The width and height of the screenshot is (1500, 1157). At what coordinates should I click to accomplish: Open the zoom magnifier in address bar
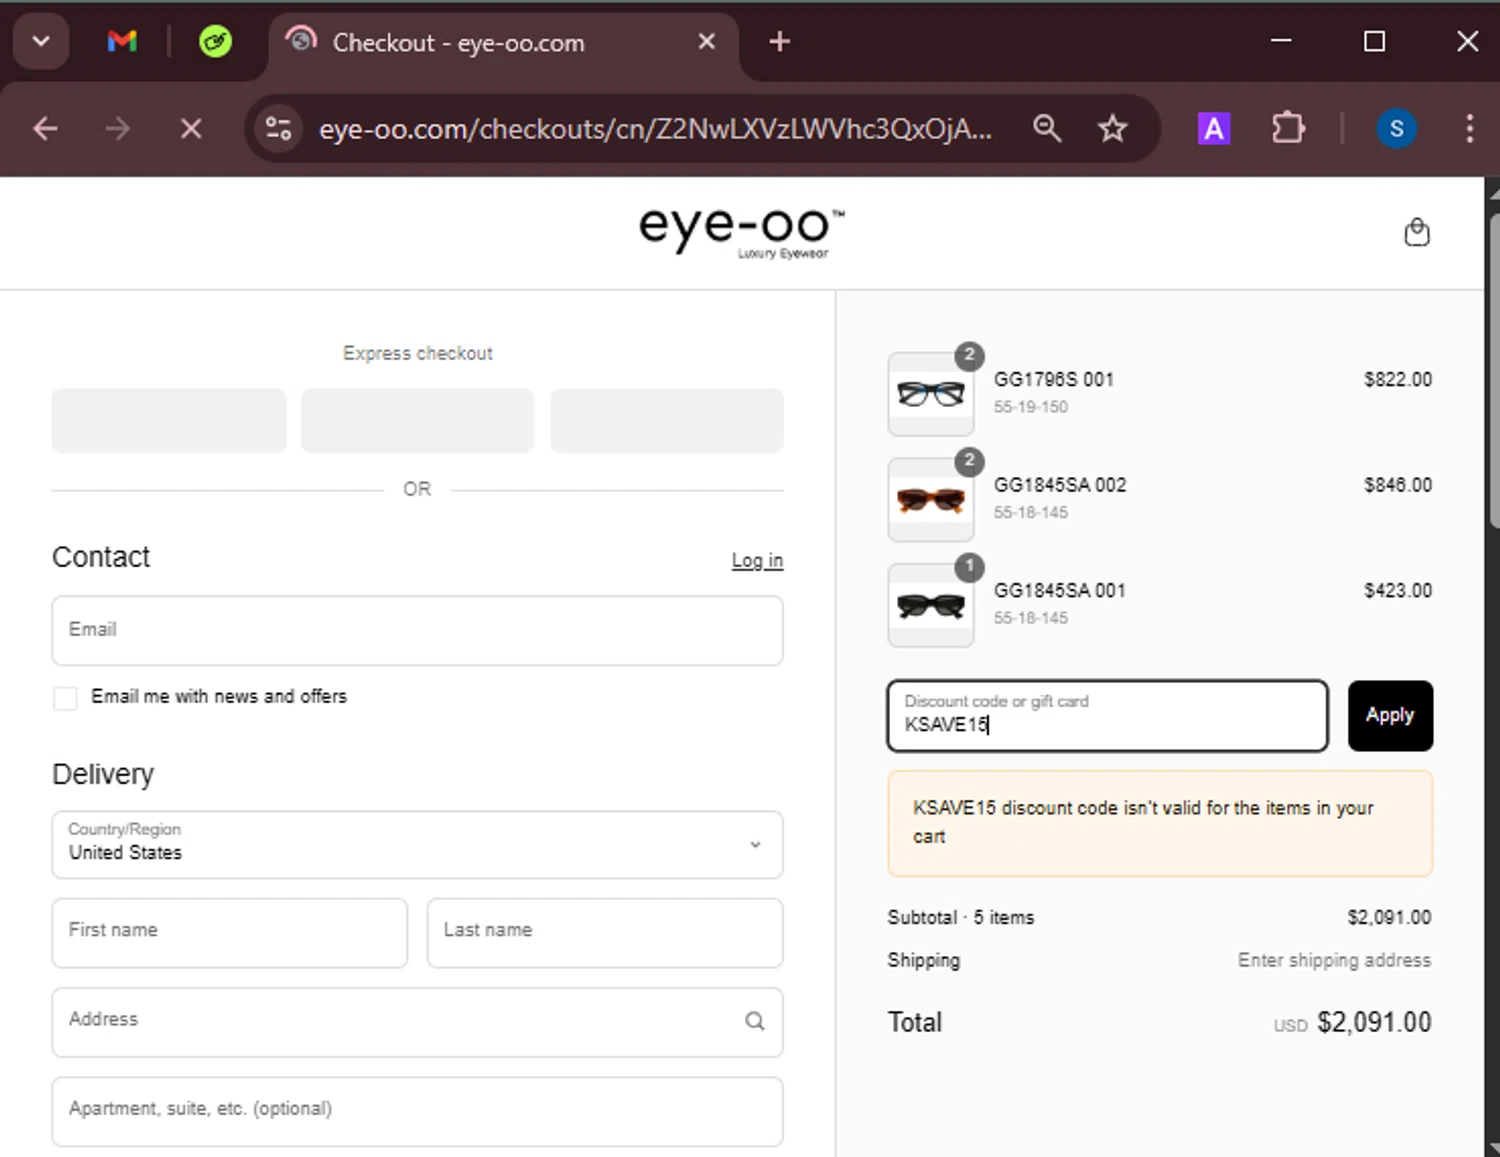(x=1047, y=128)
